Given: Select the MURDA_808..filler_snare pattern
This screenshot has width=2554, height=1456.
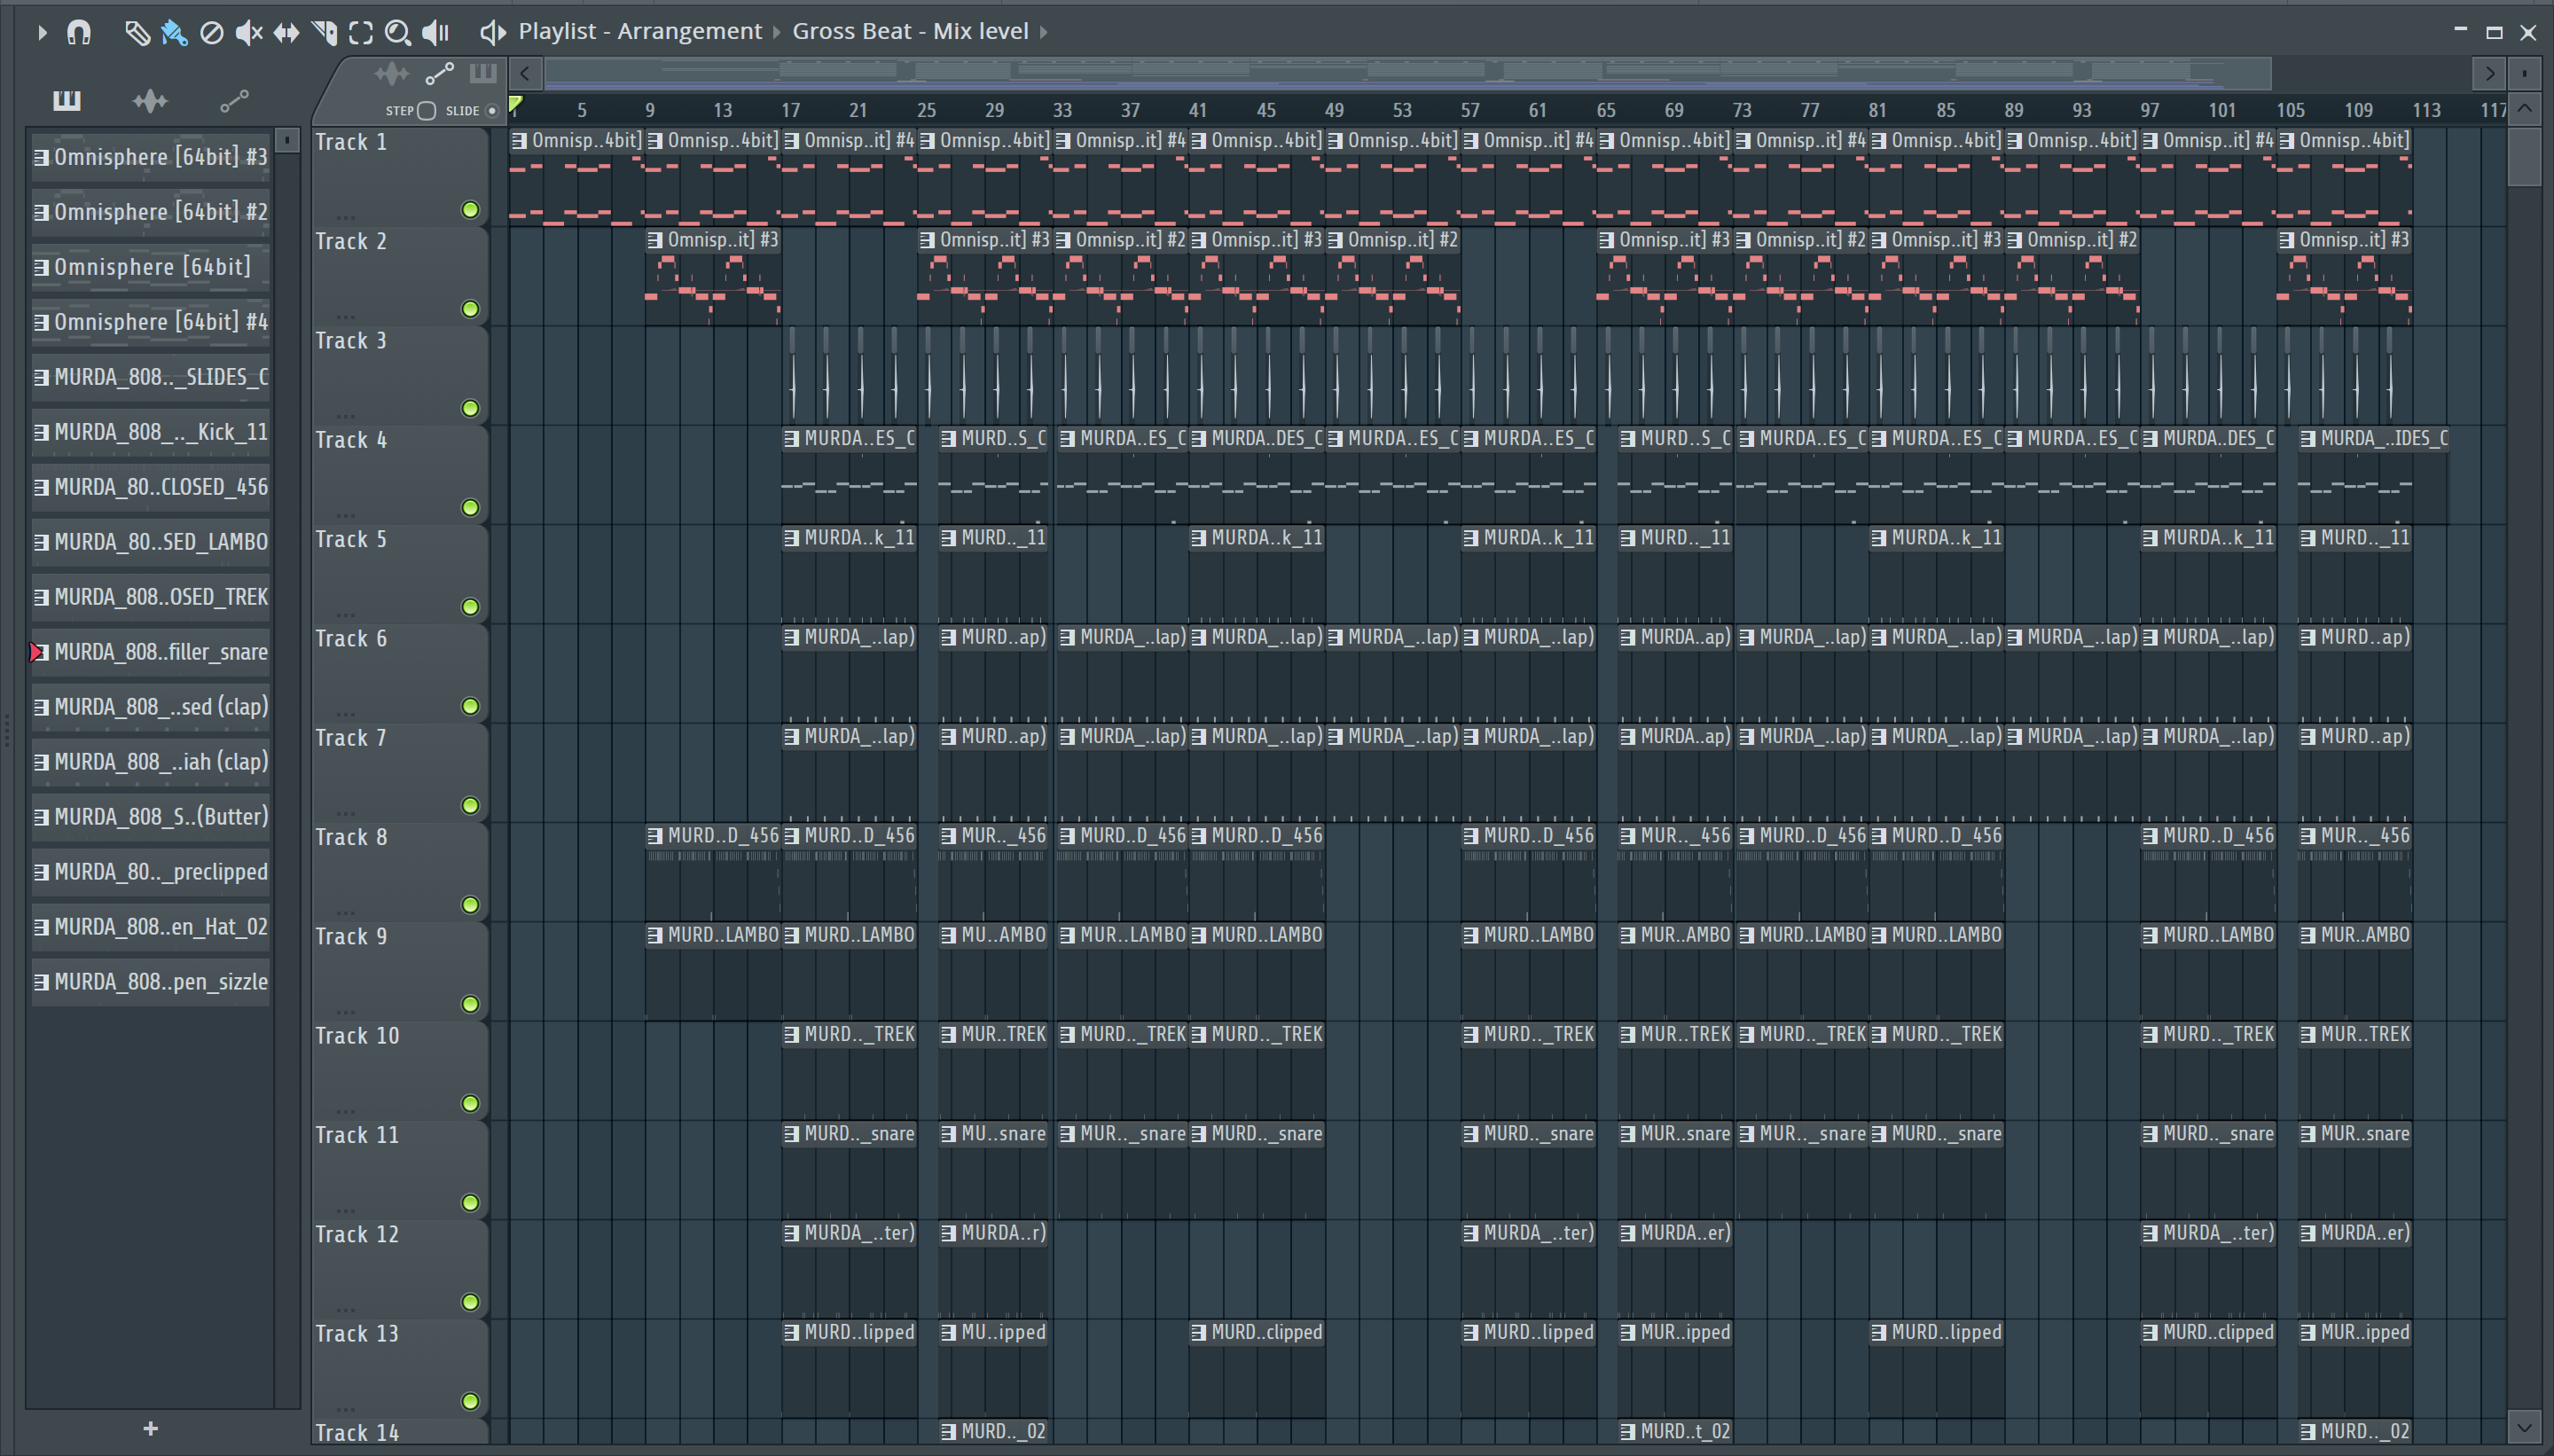Looking at the screenshot, I should 150,652.
